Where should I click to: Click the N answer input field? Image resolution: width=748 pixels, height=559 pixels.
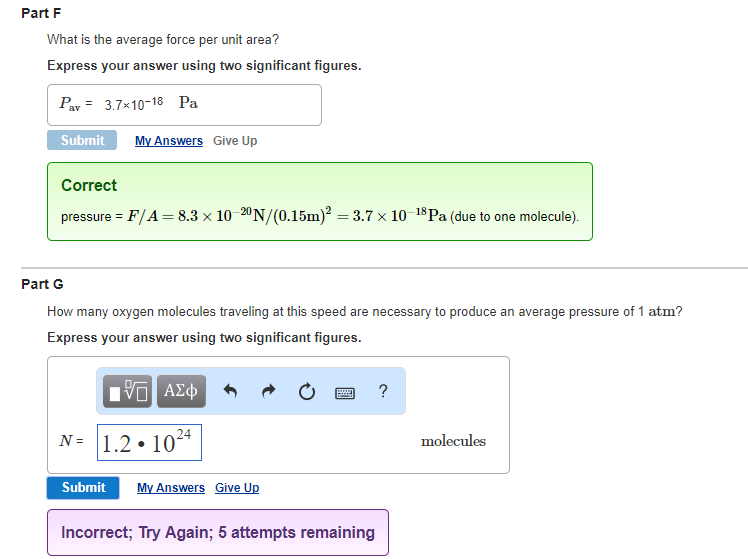click(x=149, y=443)
